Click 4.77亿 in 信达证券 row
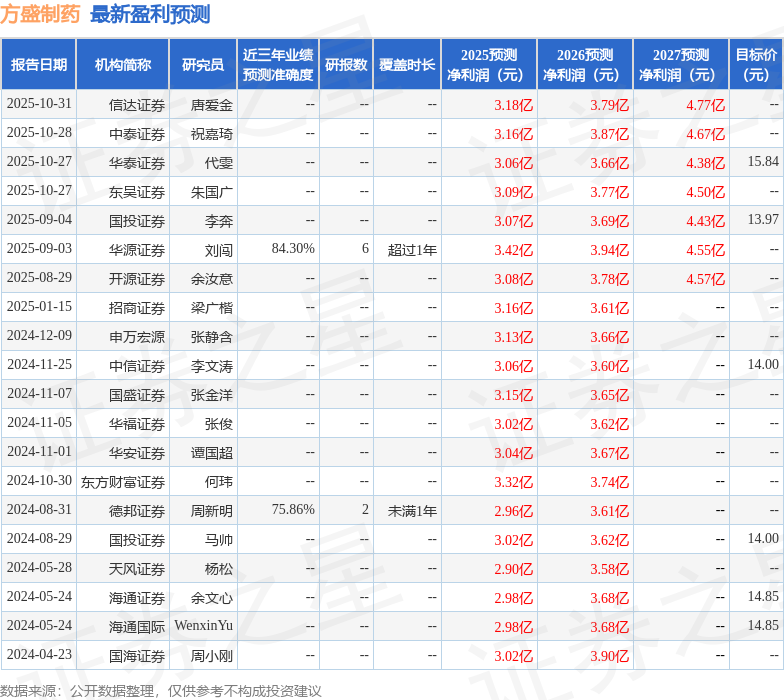784x700 pixels. point(706,105)
